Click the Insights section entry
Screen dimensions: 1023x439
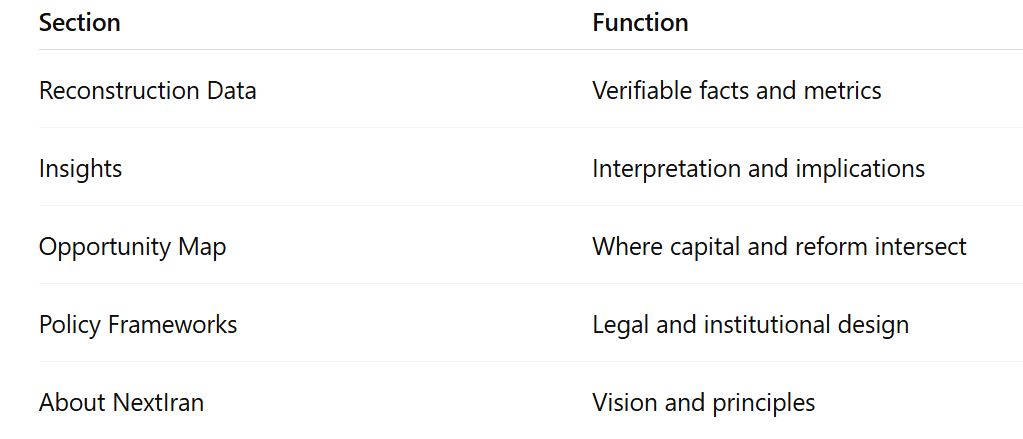tap(80, 169)
